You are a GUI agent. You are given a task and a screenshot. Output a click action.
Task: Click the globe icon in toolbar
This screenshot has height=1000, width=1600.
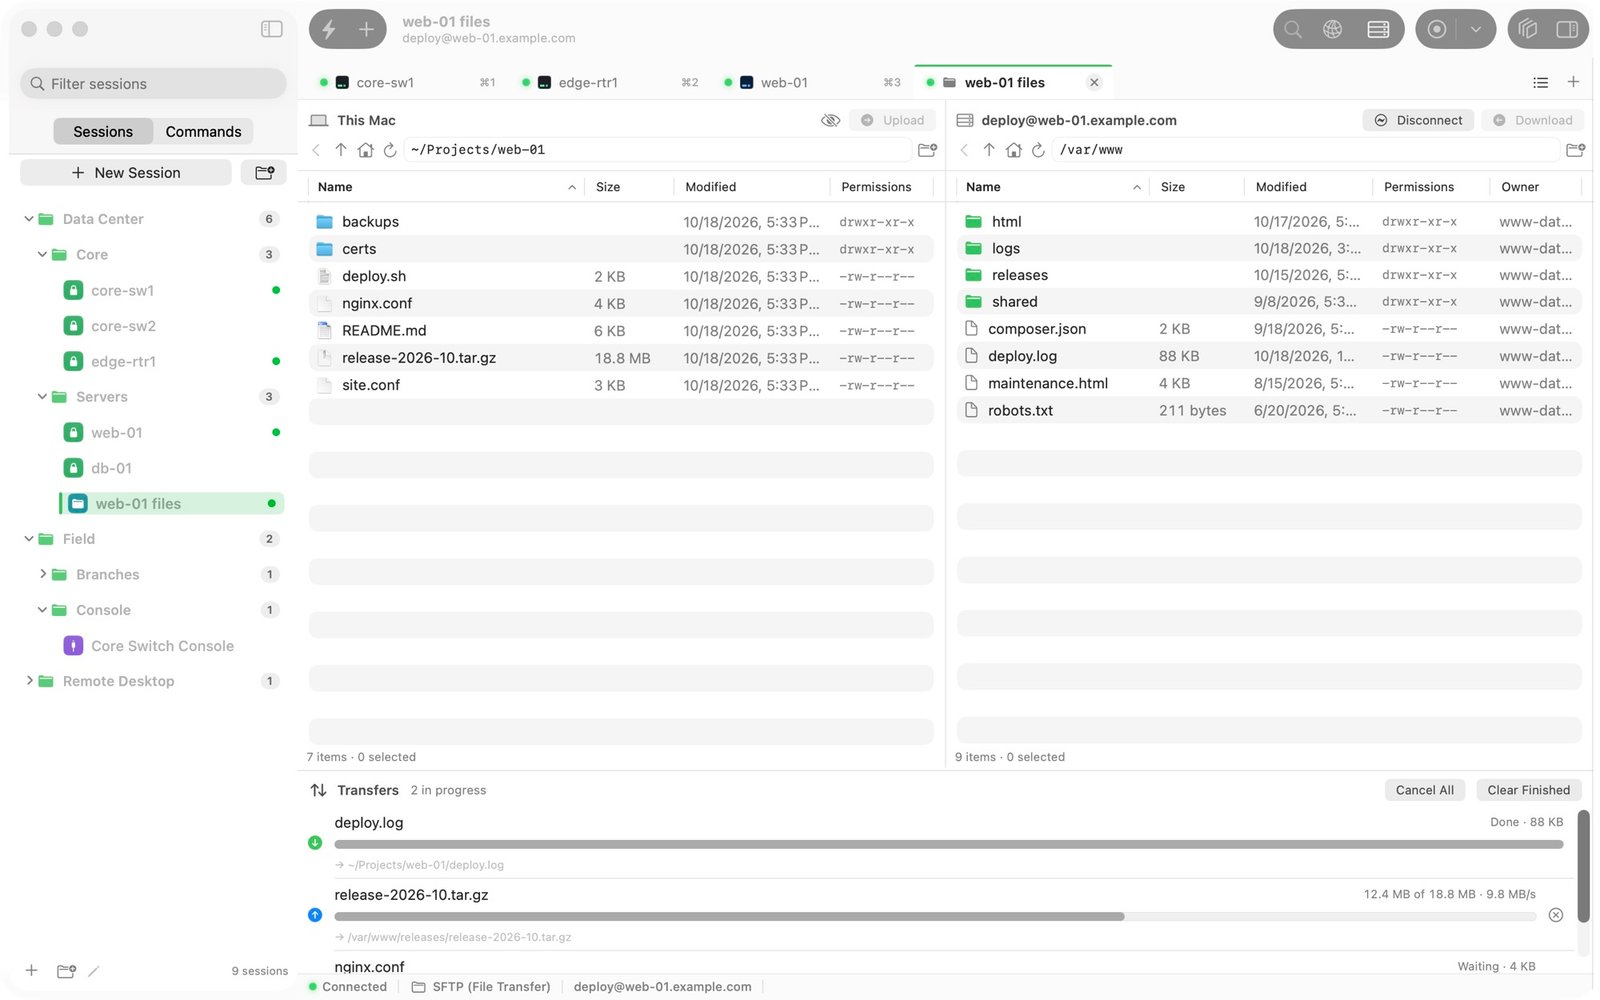point(1333,29)
